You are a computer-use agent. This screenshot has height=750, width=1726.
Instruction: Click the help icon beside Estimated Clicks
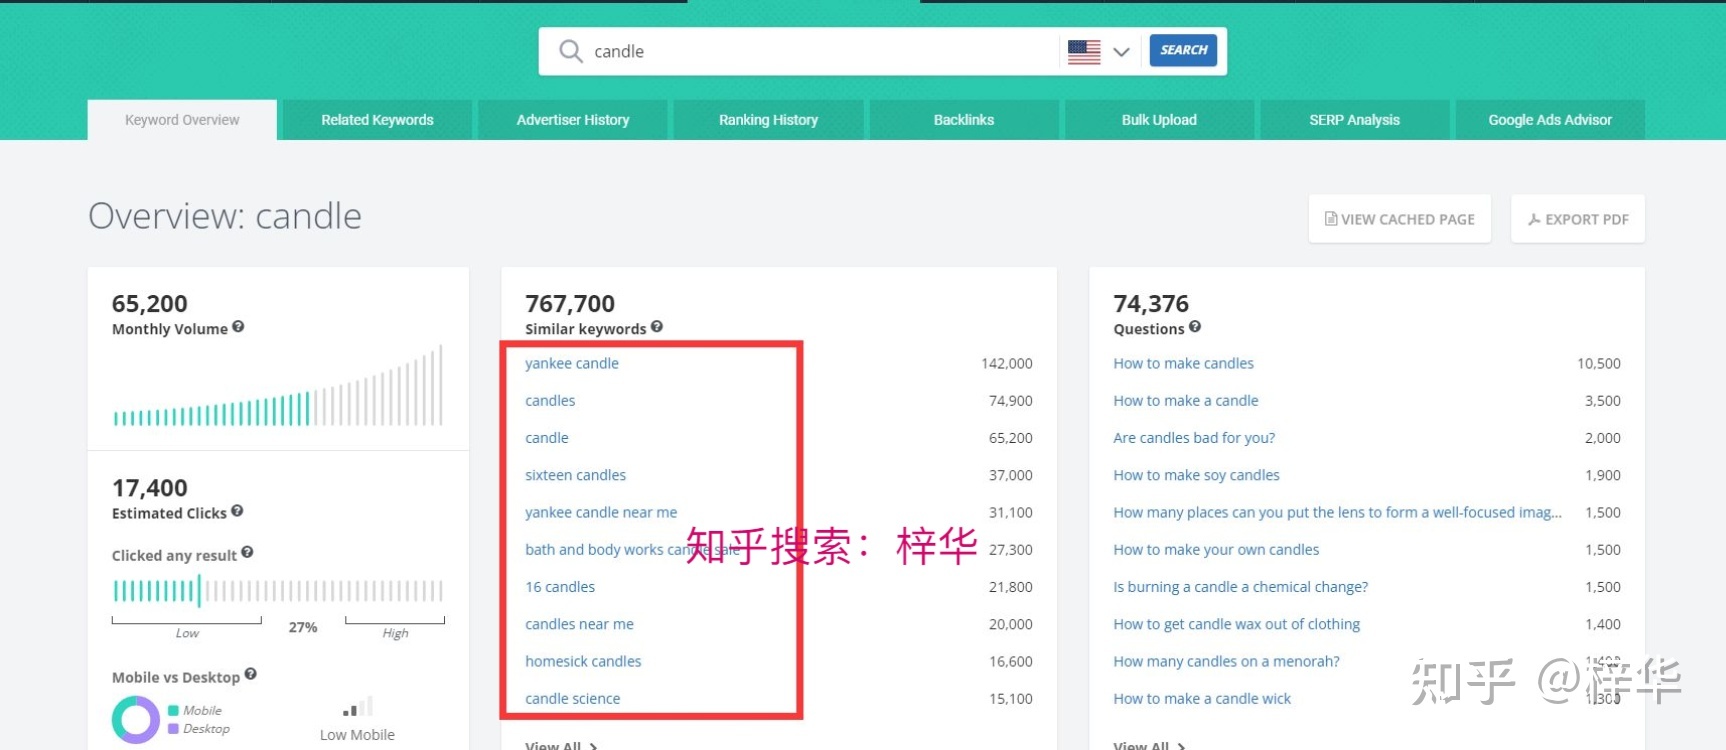(237, 510)
